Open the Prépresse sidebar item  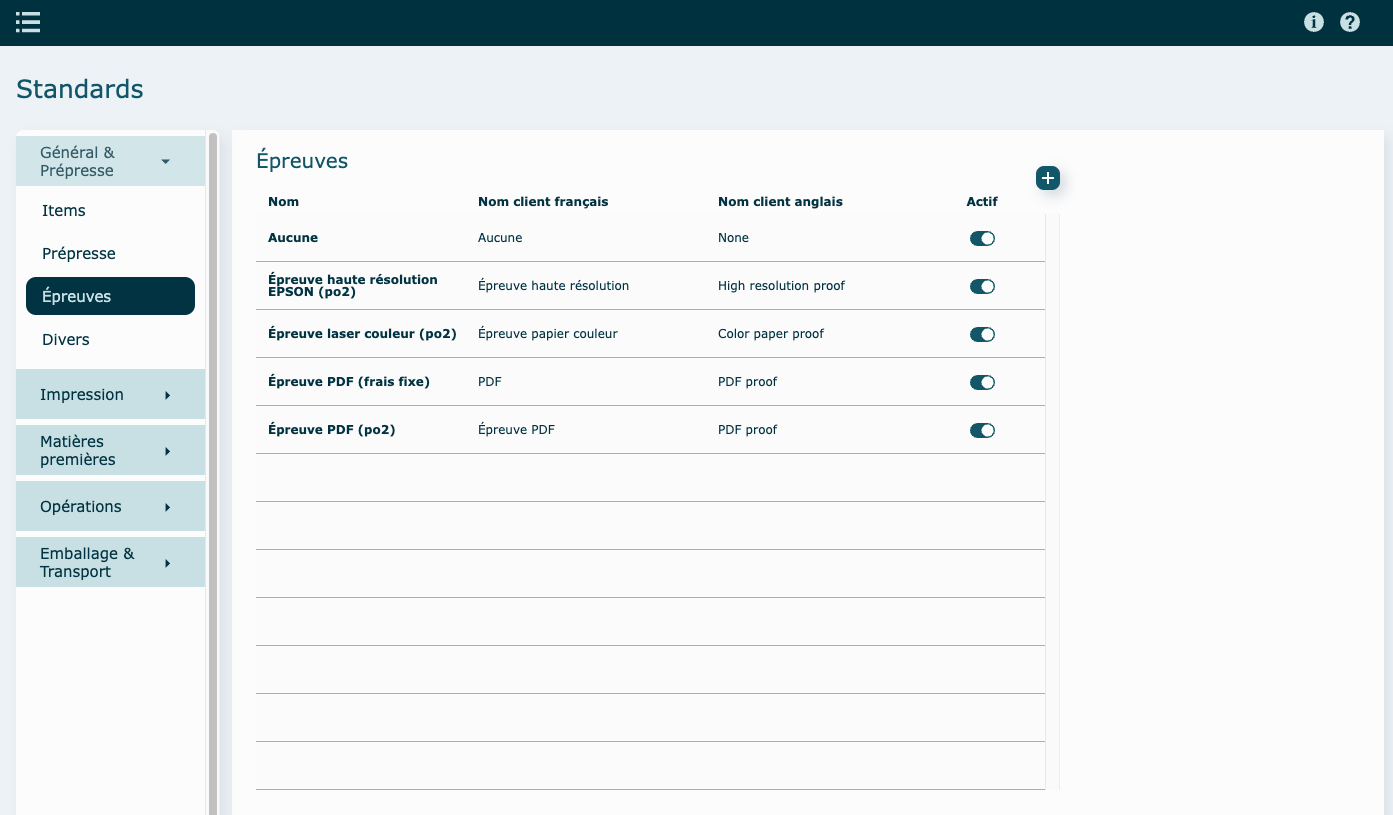[79, 254]
